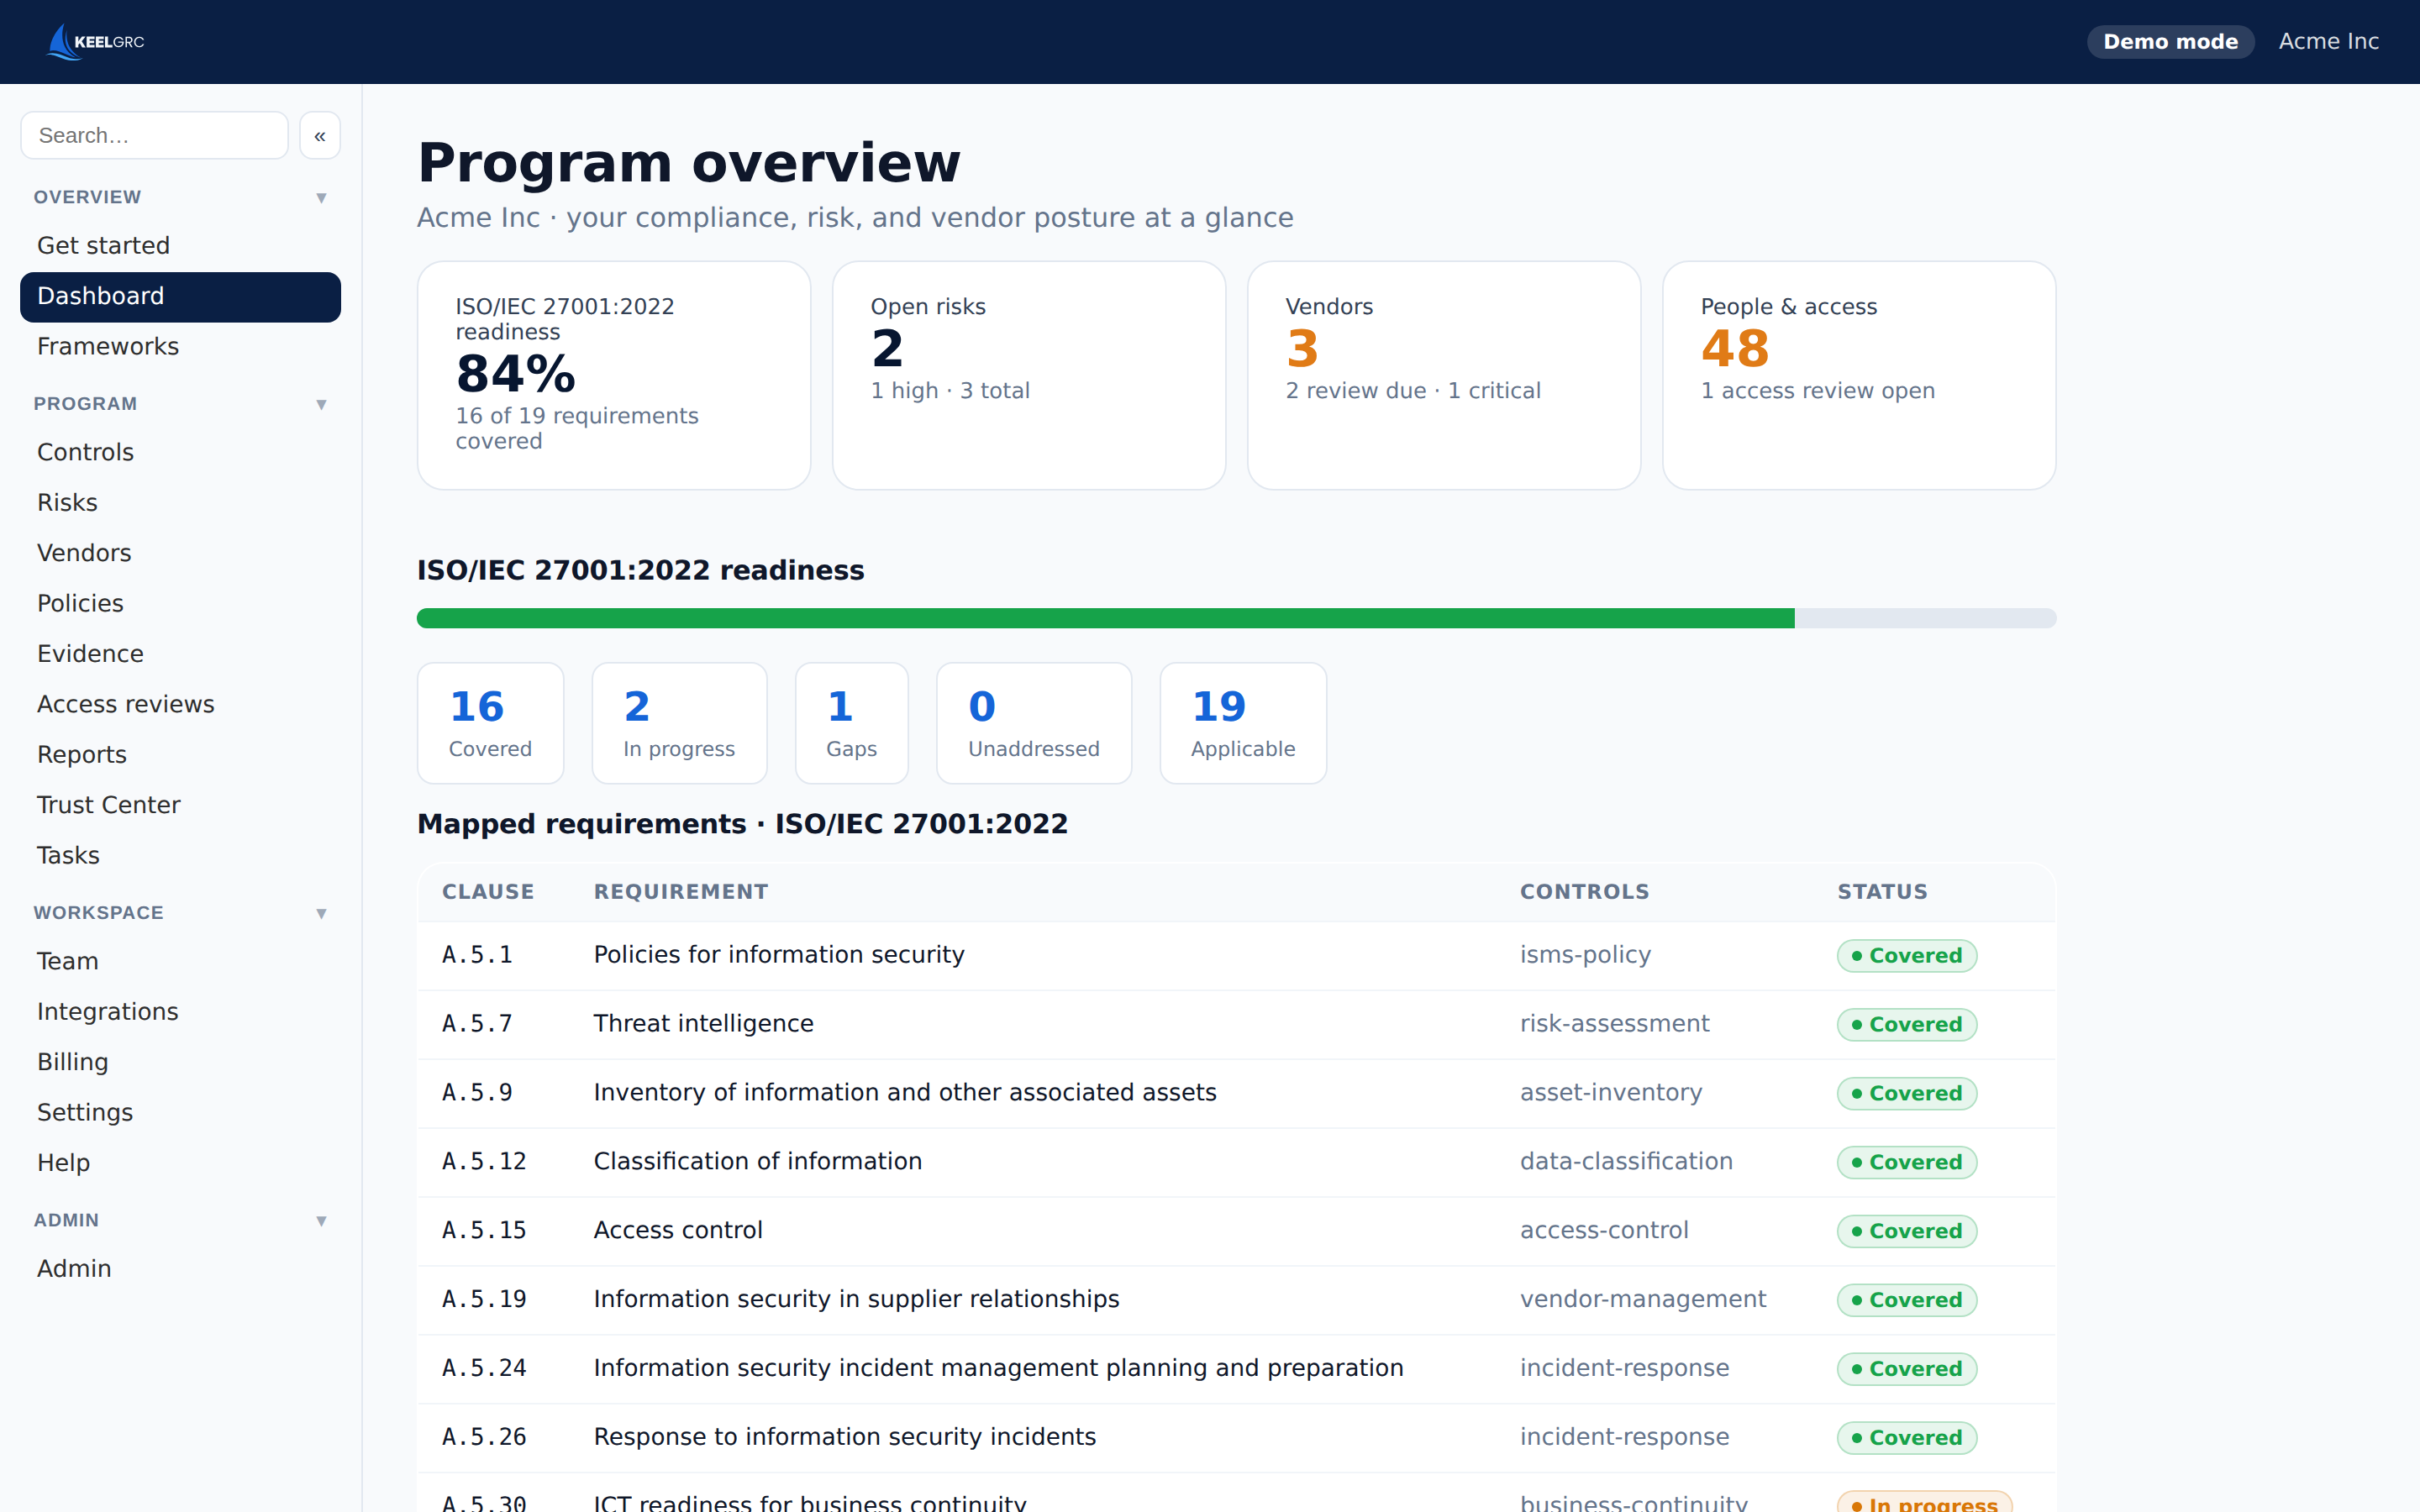Click Acme Inc account name in header
The height and width of the screenshot is (1512, 2420).
coord(2328,42)
